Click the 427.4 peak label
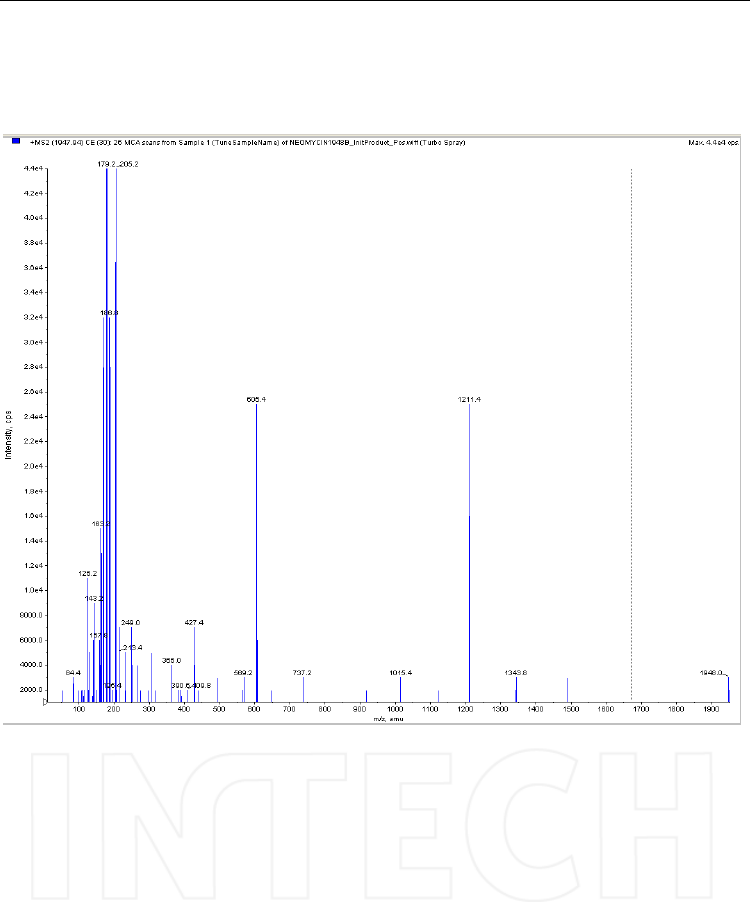The image size is (750, 902). click(194, 622)
